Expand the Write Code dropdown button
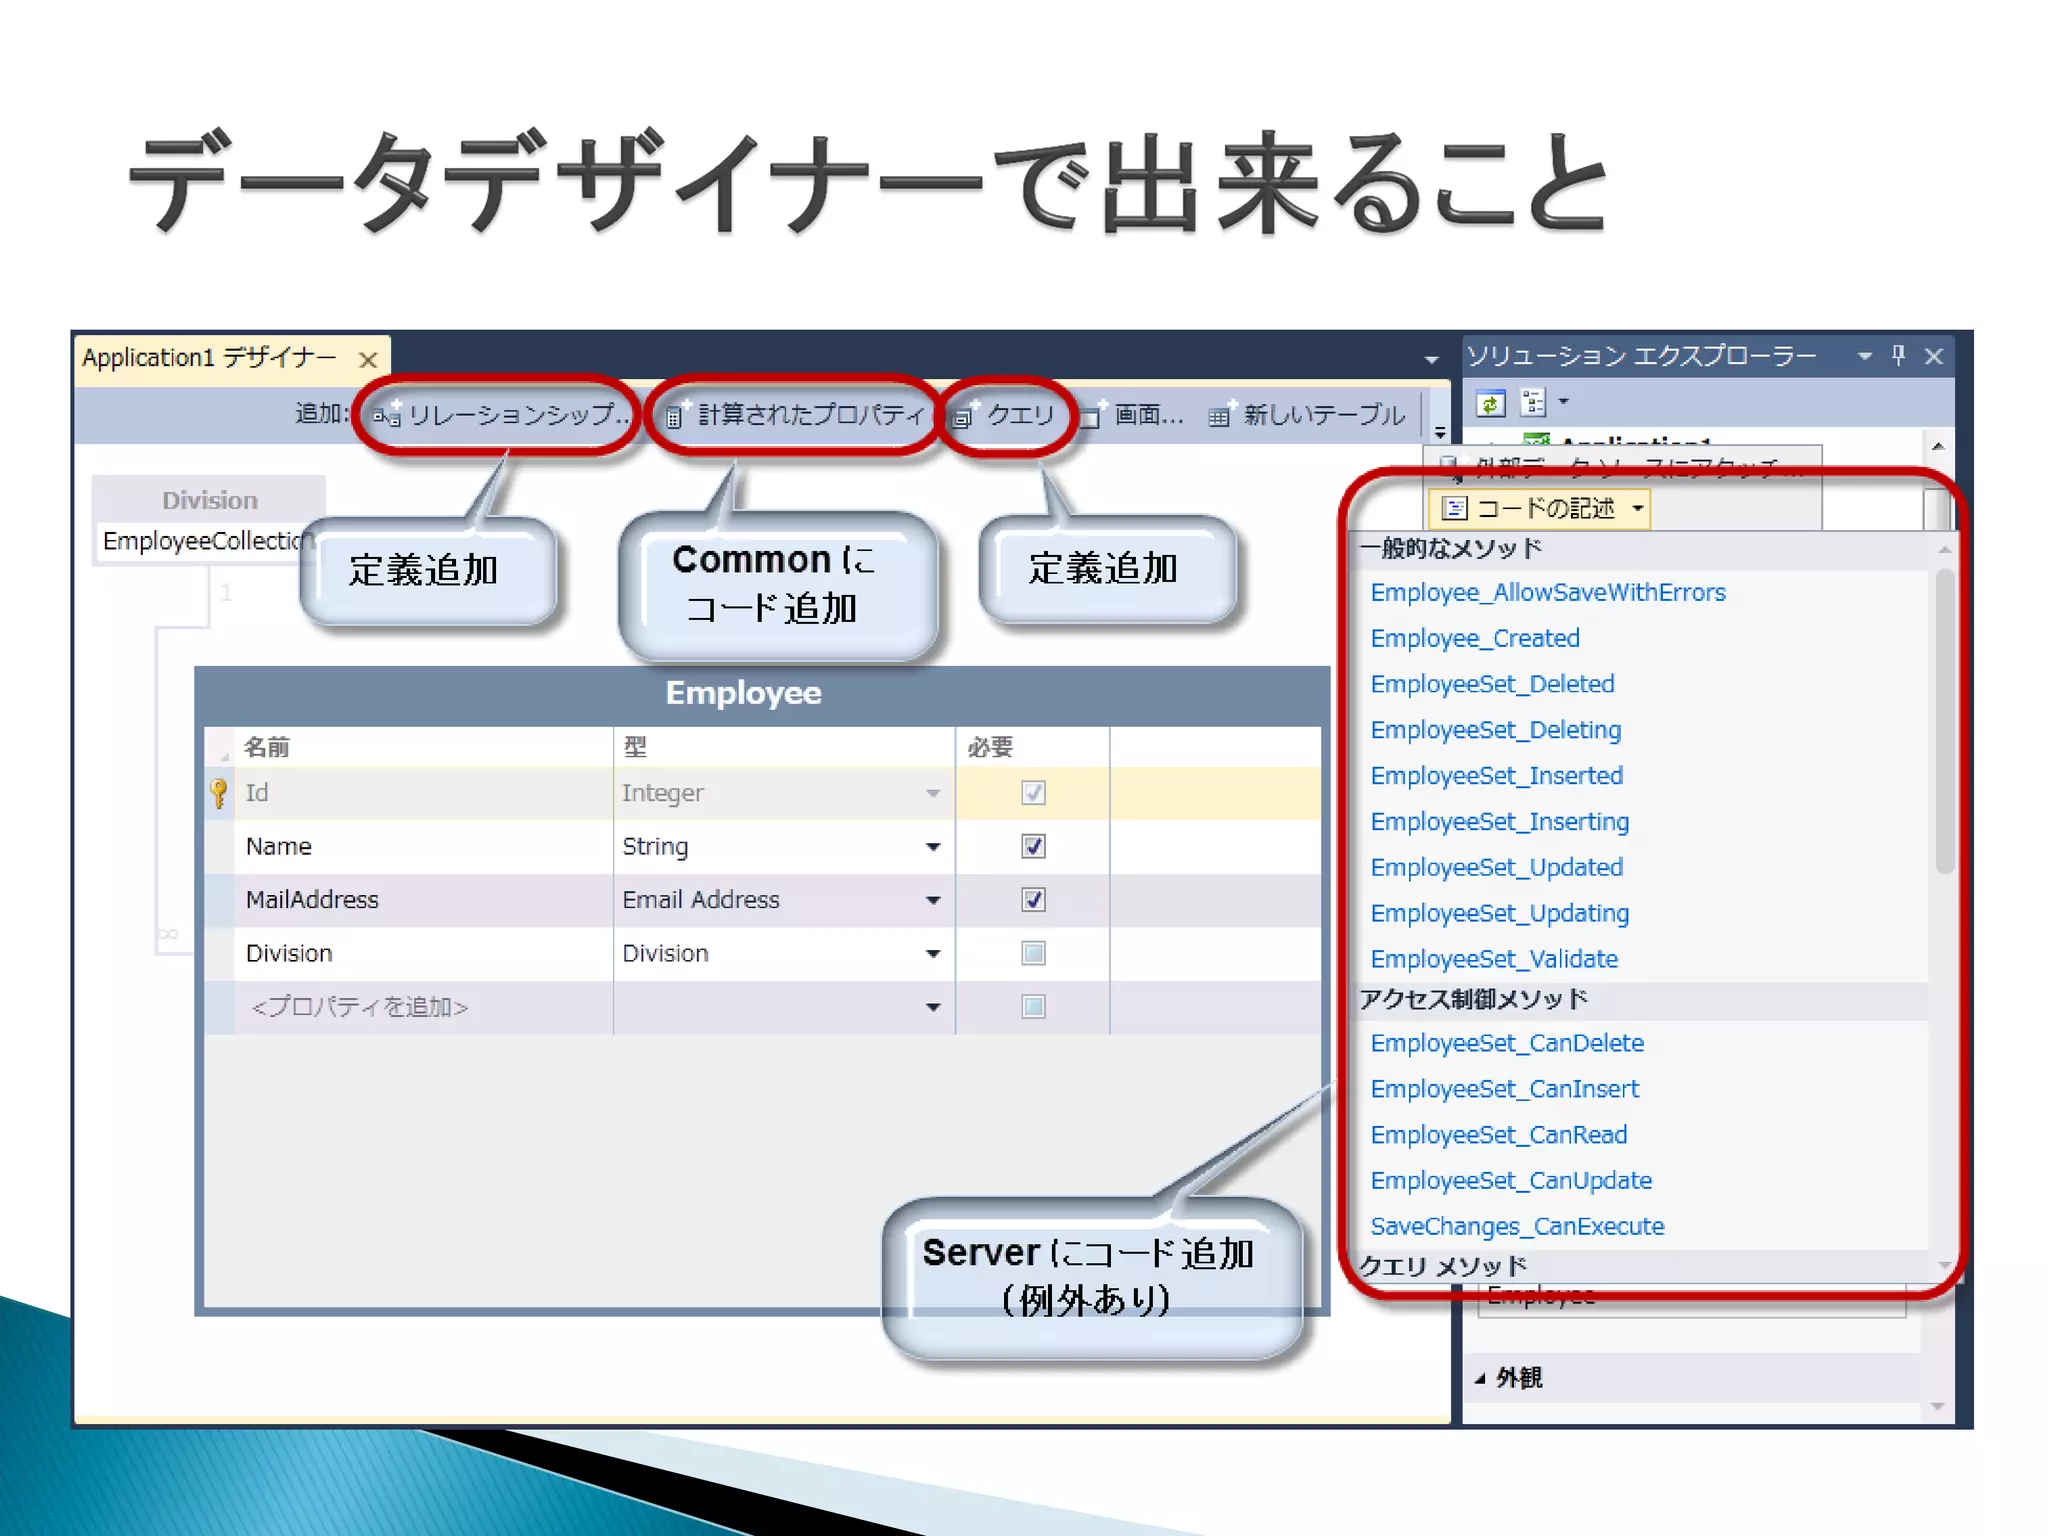The image size is (2048, 1536). [1638, 508]
